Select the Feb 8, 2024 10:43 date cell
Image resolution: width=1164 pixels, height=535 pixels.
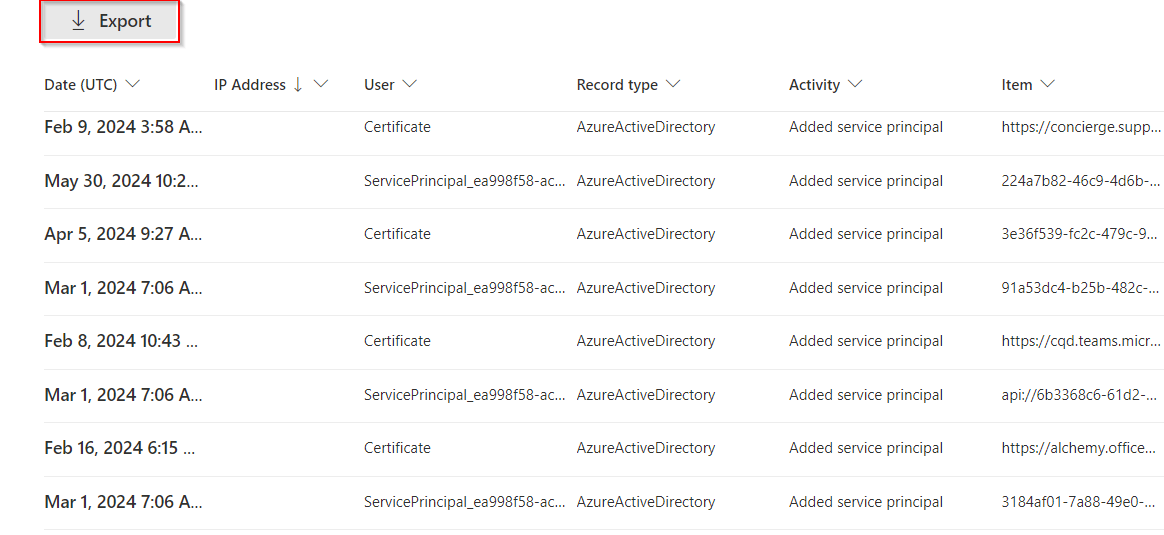point(123,341)
